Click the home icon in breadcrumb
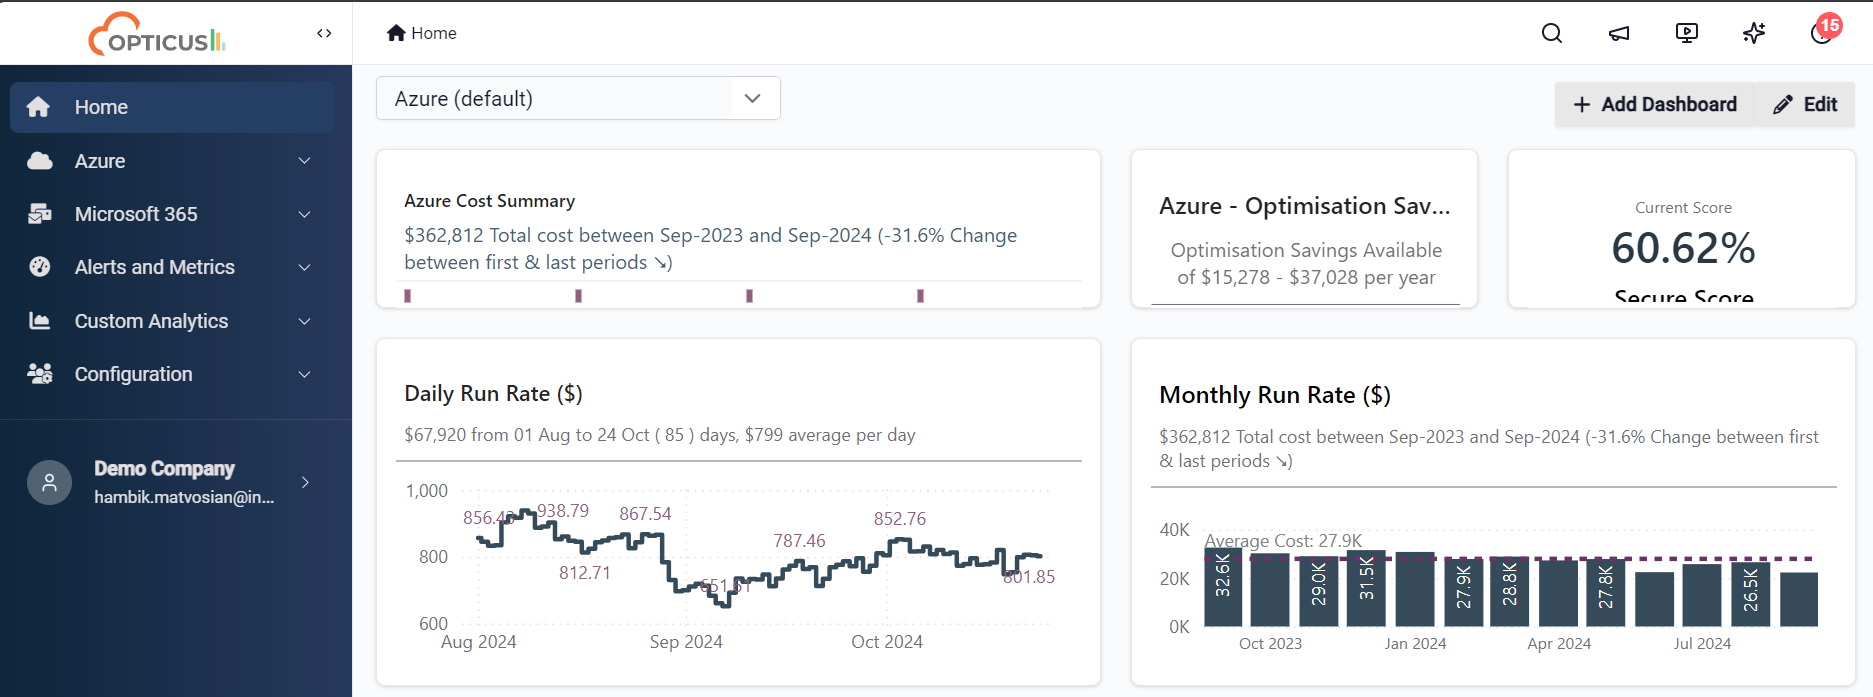The height and width of the screenshot is (697, 1873). (x=396, y=33)
